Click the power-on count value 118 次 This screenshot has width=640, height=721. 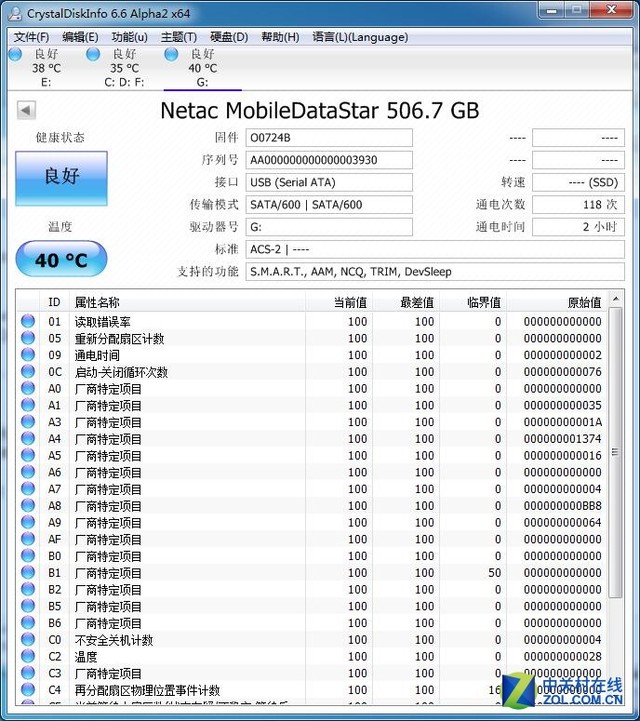pos(578,205)
